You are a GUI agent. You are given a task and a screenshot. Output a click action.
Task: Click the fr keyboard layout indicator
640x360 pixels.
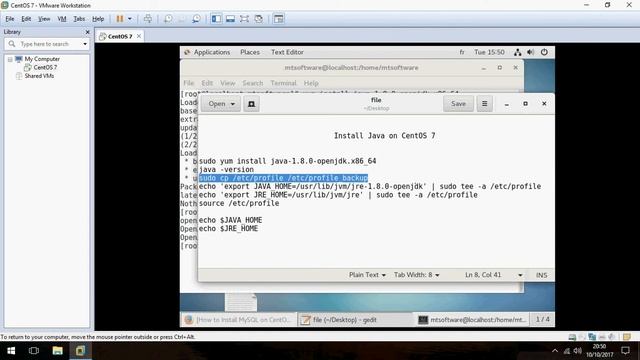click(462, 52)
